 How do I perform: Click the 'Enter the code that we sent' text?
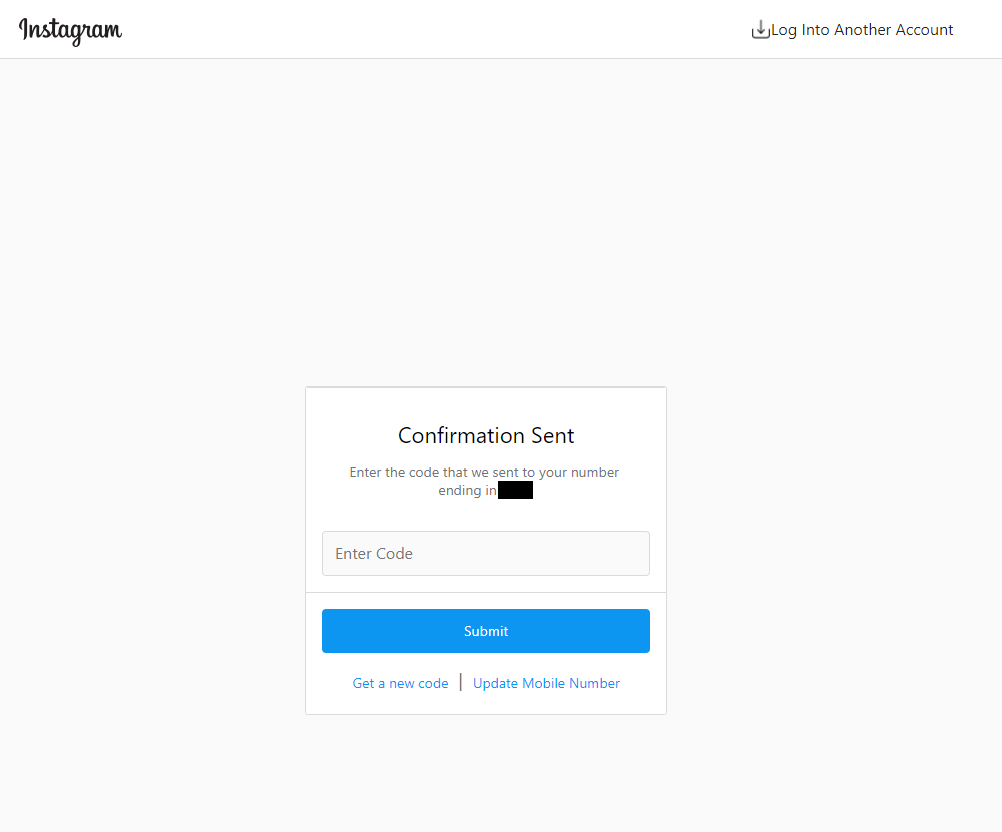484,472
